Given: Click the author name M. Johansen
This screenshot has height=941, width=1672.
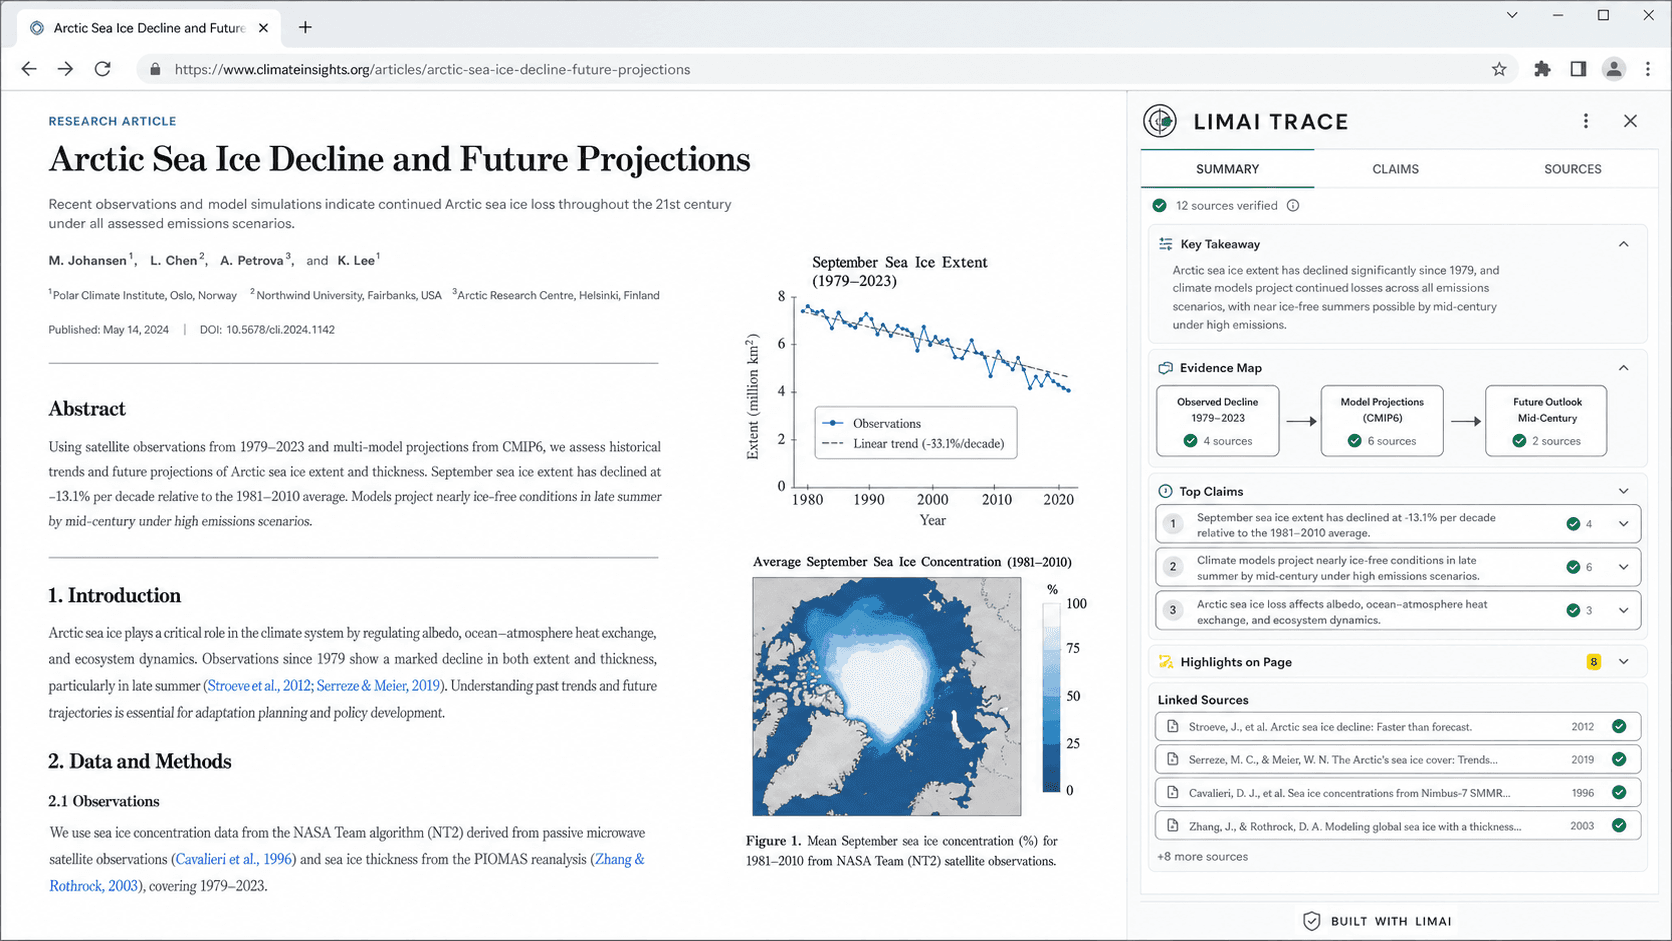Looking at the screenshot, I should click(88, 261).
